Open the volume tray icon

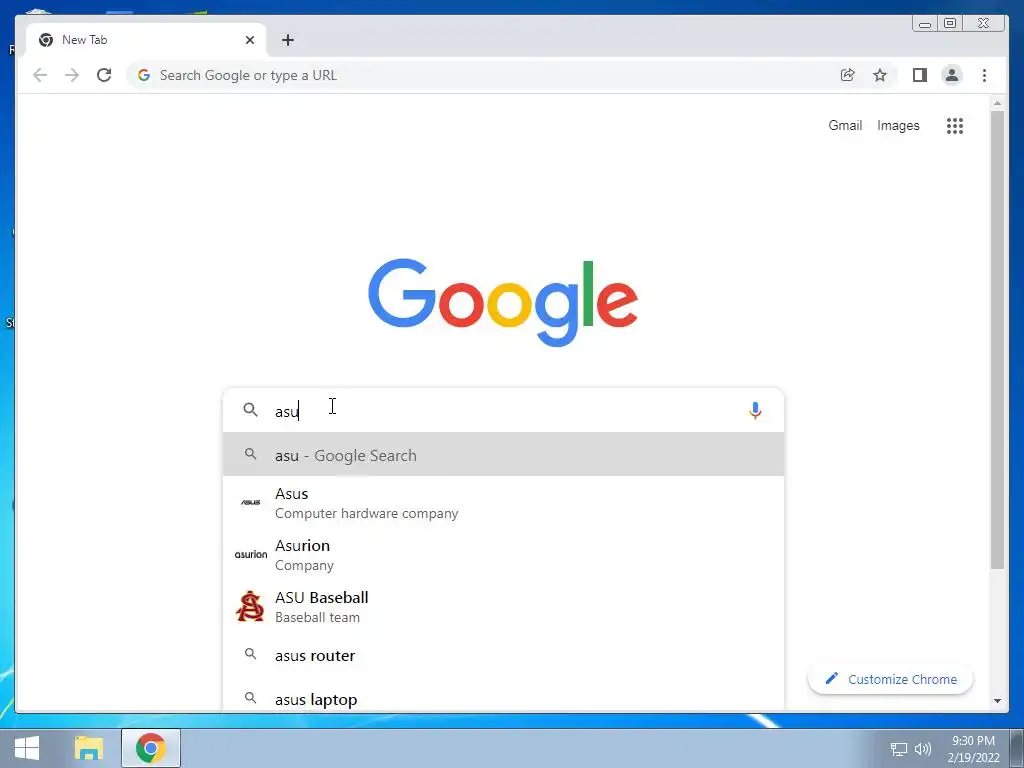coord(923,749)
